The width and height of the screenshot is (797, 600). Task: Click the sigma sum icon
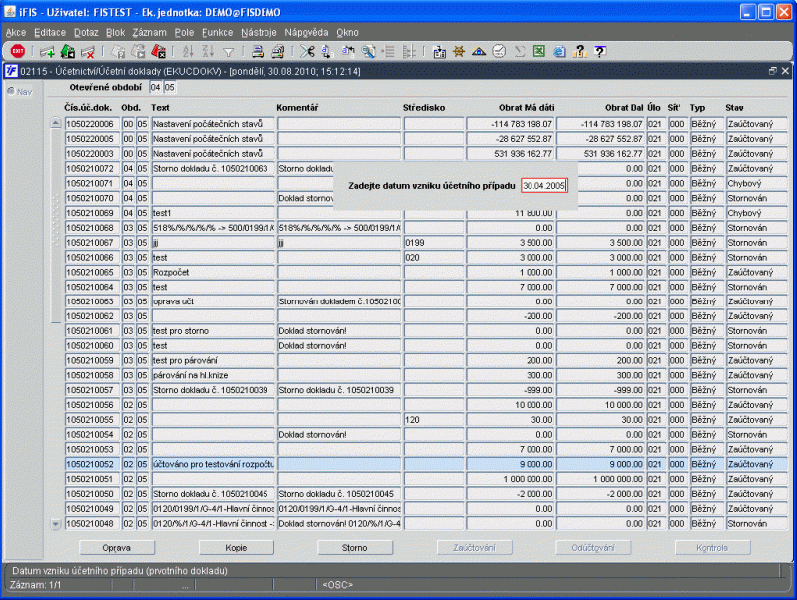point(519,51)
